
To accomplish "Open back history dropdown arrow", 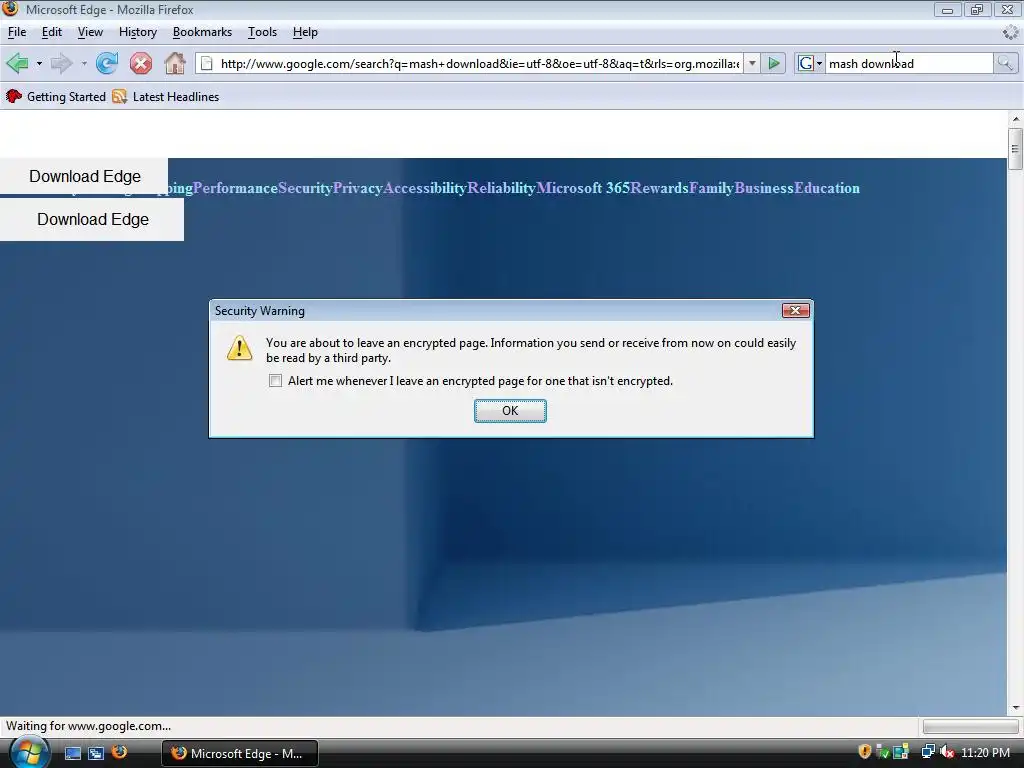I will (39, 63).
